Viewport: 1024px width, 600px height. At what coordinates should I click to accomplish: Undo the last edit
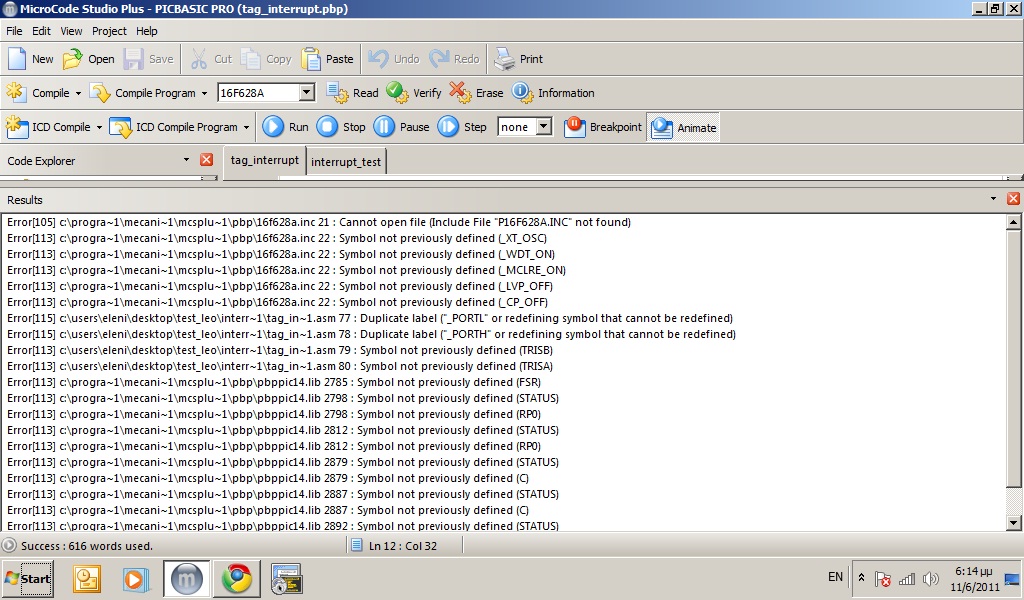(394, 59)
